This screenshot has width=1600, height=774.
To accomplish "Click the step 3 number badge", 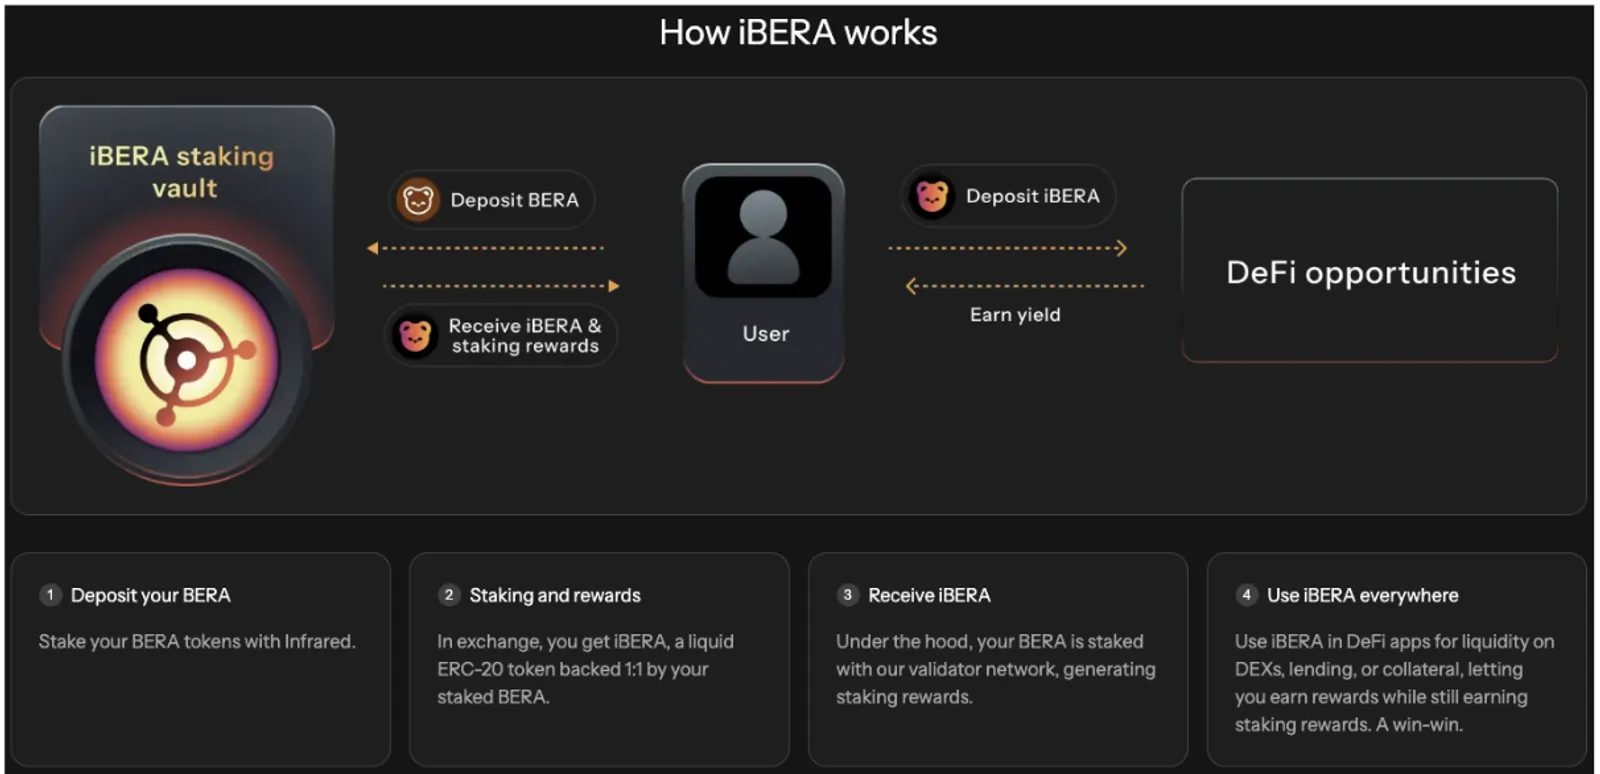I will pyautogui.click(x=848, y=595).
